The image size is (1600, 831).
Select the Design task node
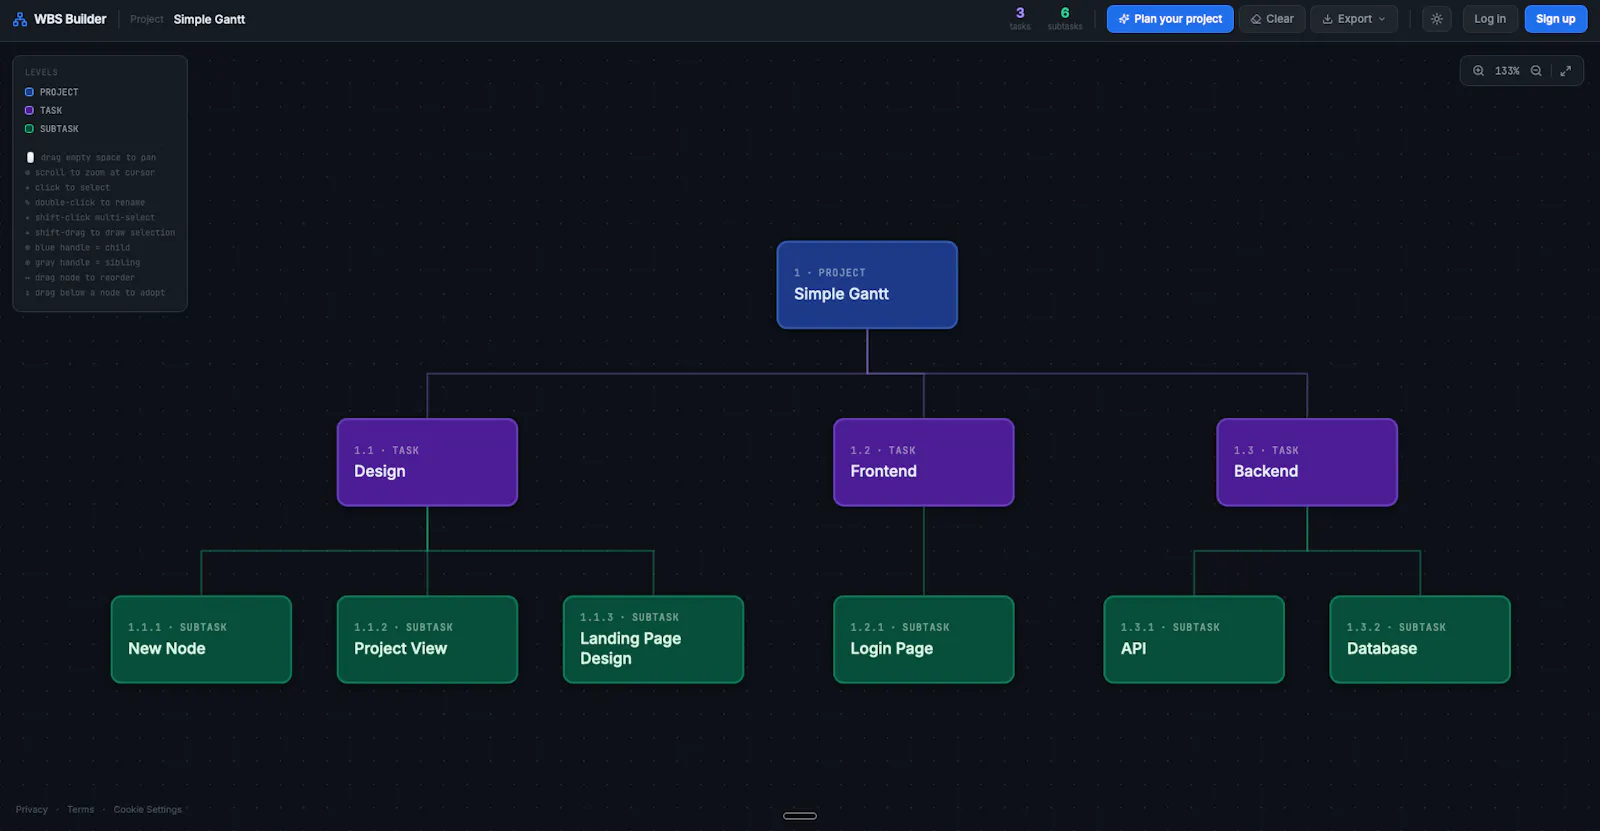tap(427, 462)
